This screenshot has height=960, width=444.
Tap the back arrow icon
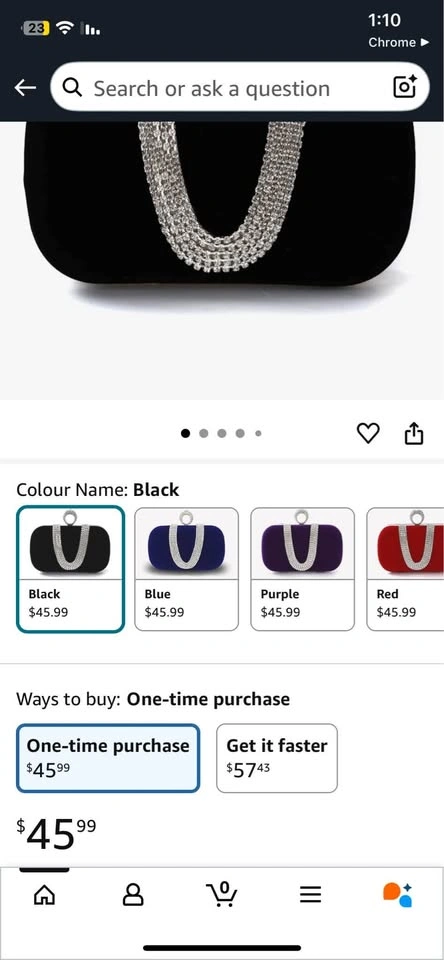[25, 88]
